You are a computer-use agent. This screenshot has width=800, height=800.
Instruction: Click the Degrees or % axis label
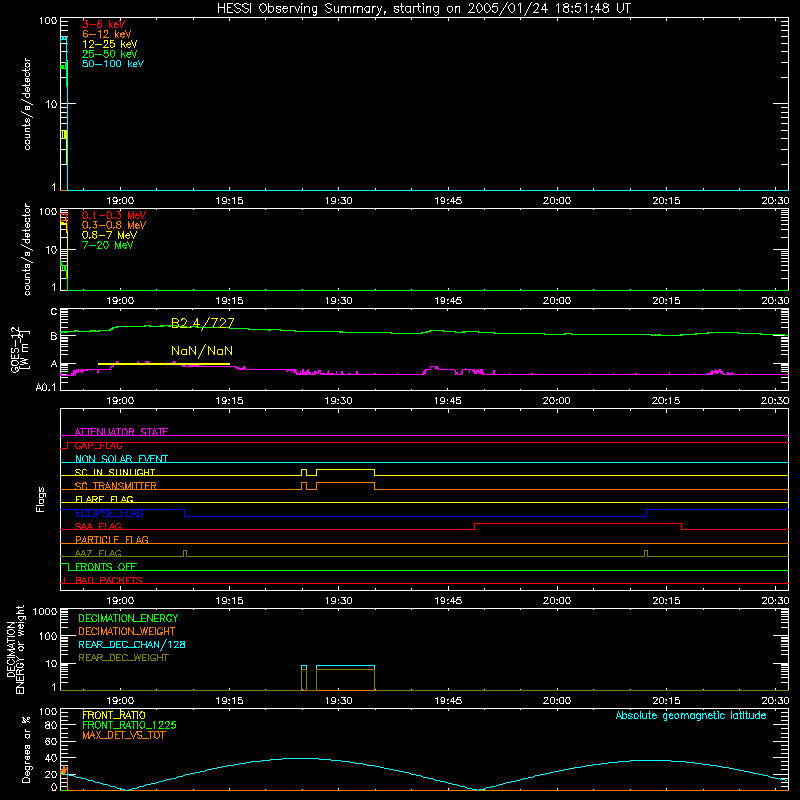click(26, 749)
